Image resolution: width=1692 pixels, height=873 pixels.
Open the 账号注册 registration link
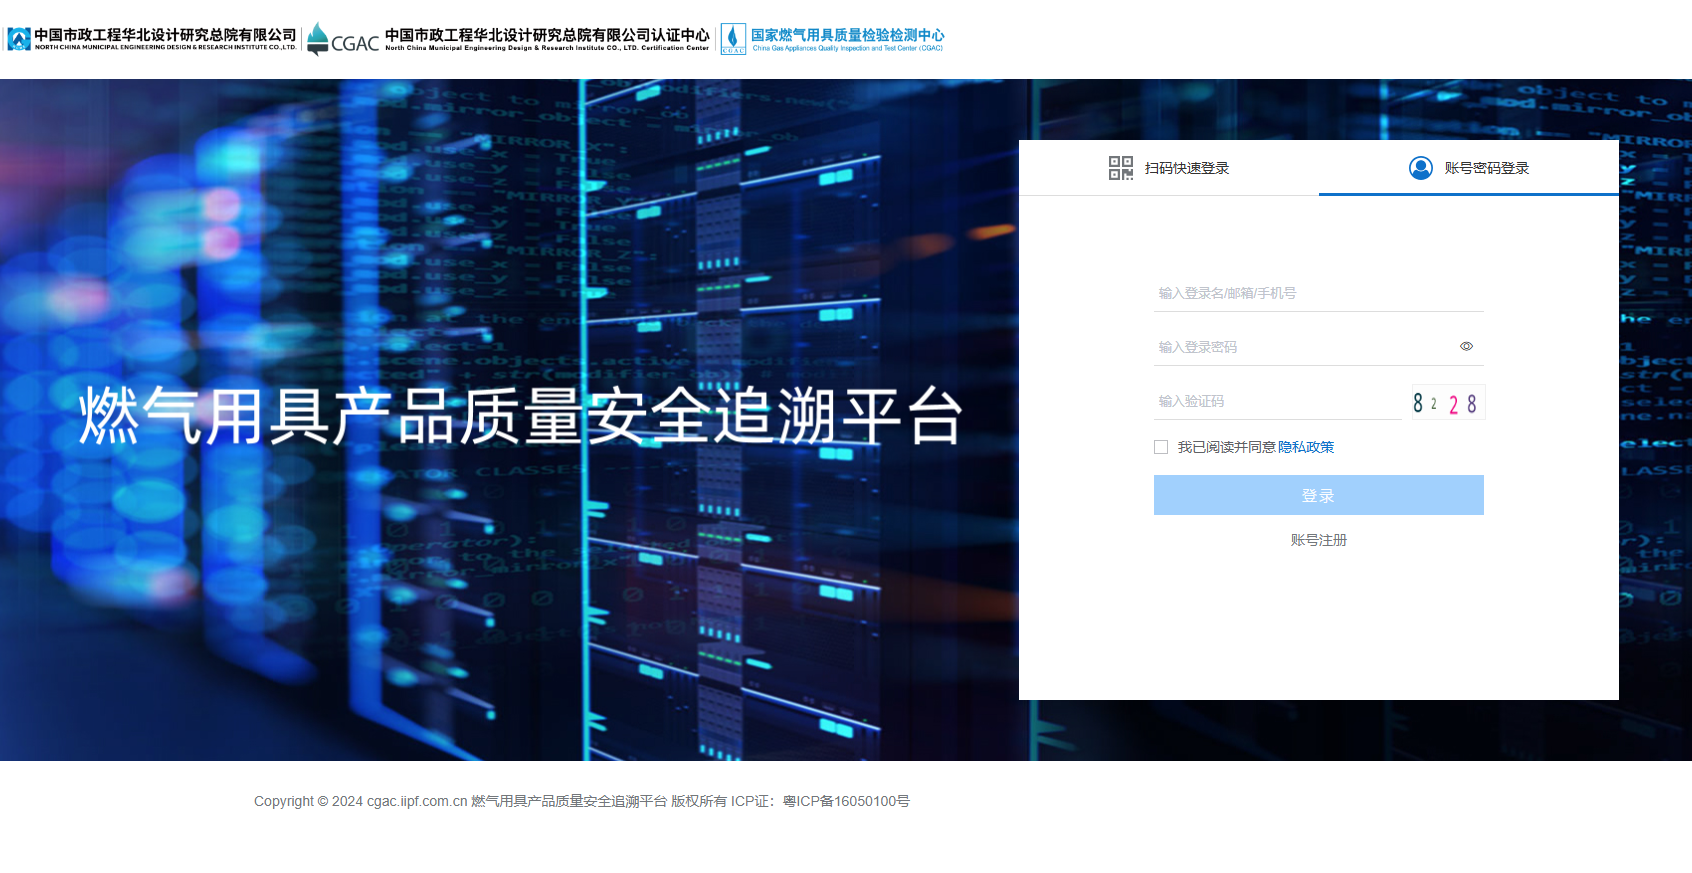tap(1318, 540)
